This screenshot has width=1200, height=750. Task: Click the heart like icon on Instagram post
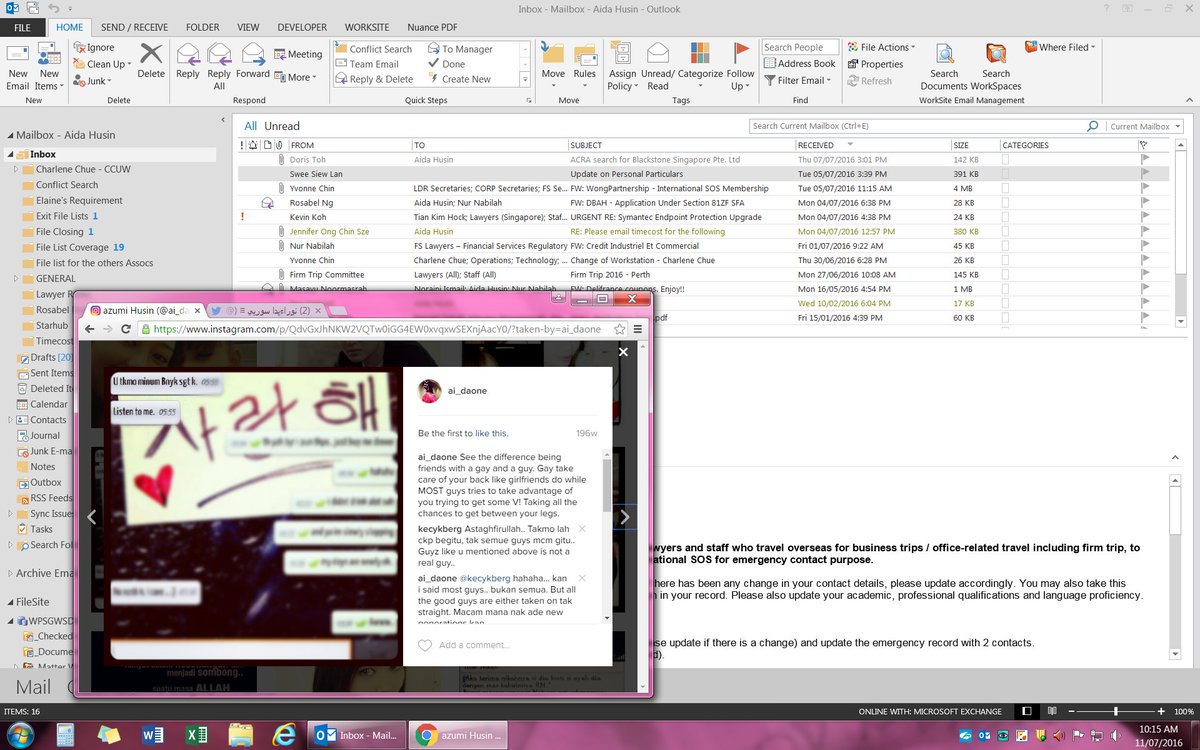point(425,645)
